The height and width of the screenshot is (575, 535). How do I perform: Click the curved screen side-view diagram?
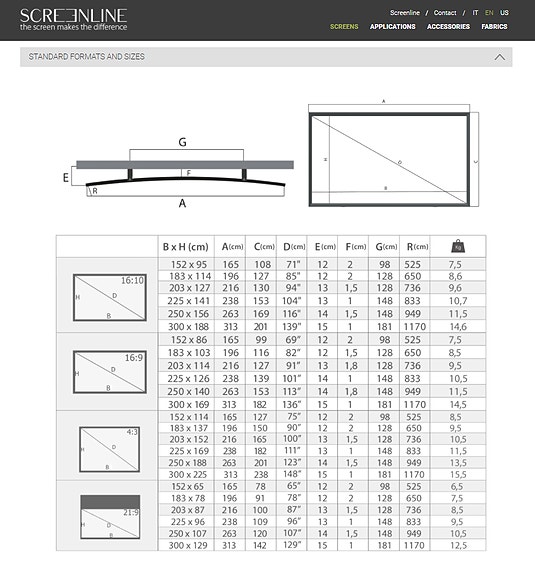tap(180, 172)
